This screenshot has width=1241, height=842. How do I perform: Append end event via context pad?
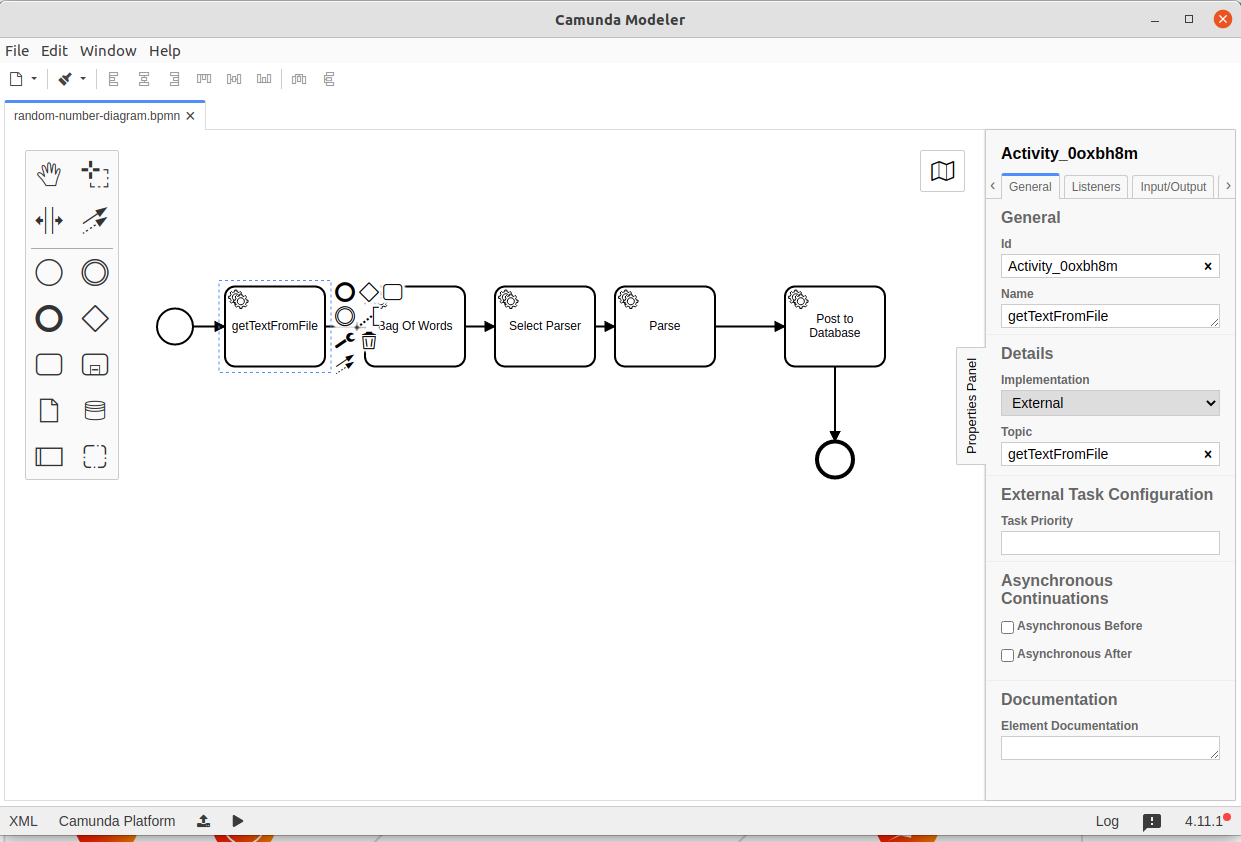pyautogui.click(x=345, y=292)
